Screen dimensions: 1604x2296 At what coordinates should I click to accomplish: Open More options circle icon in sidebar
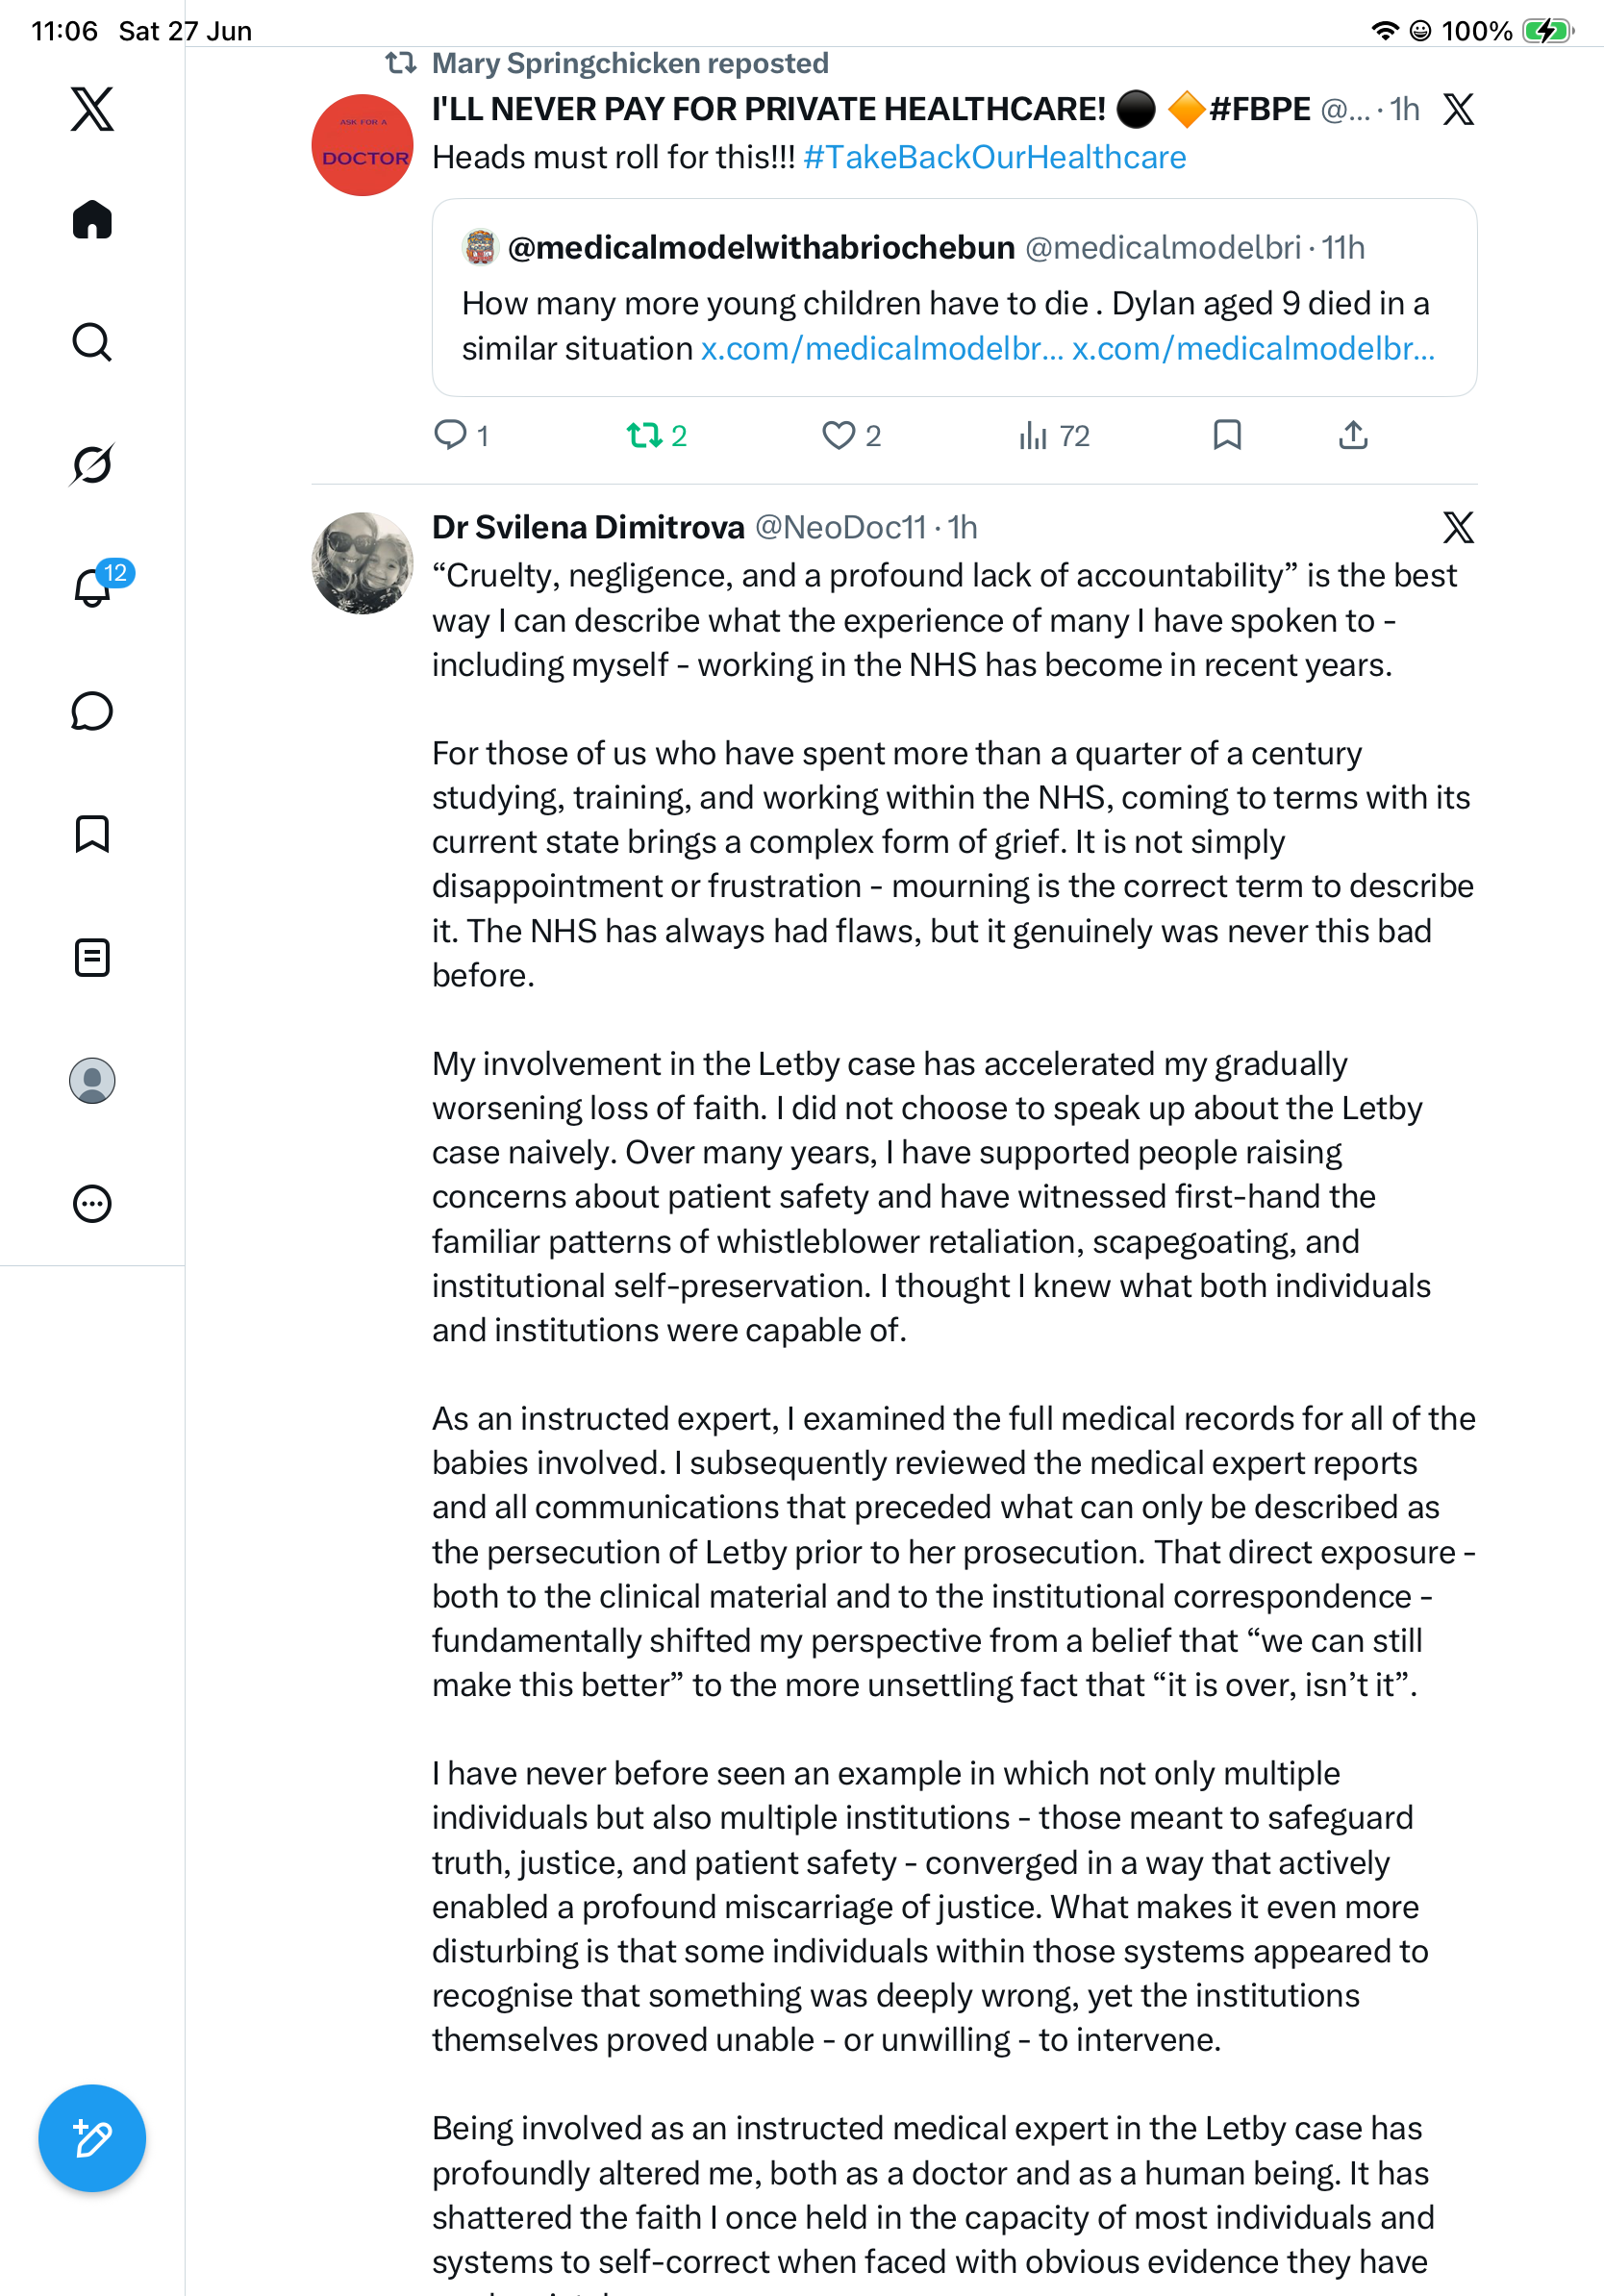tap(92, 1203)
